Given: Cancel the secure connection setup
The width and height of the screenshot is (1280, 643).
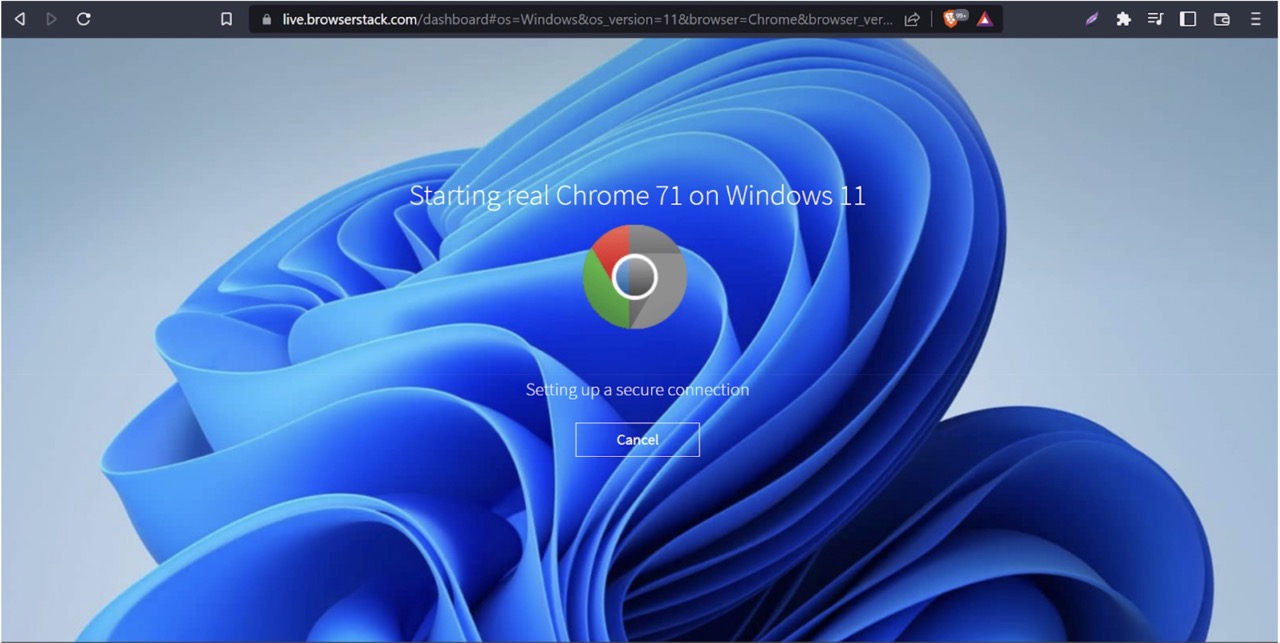Looking at the screenshot, I should tap(637, 439).
